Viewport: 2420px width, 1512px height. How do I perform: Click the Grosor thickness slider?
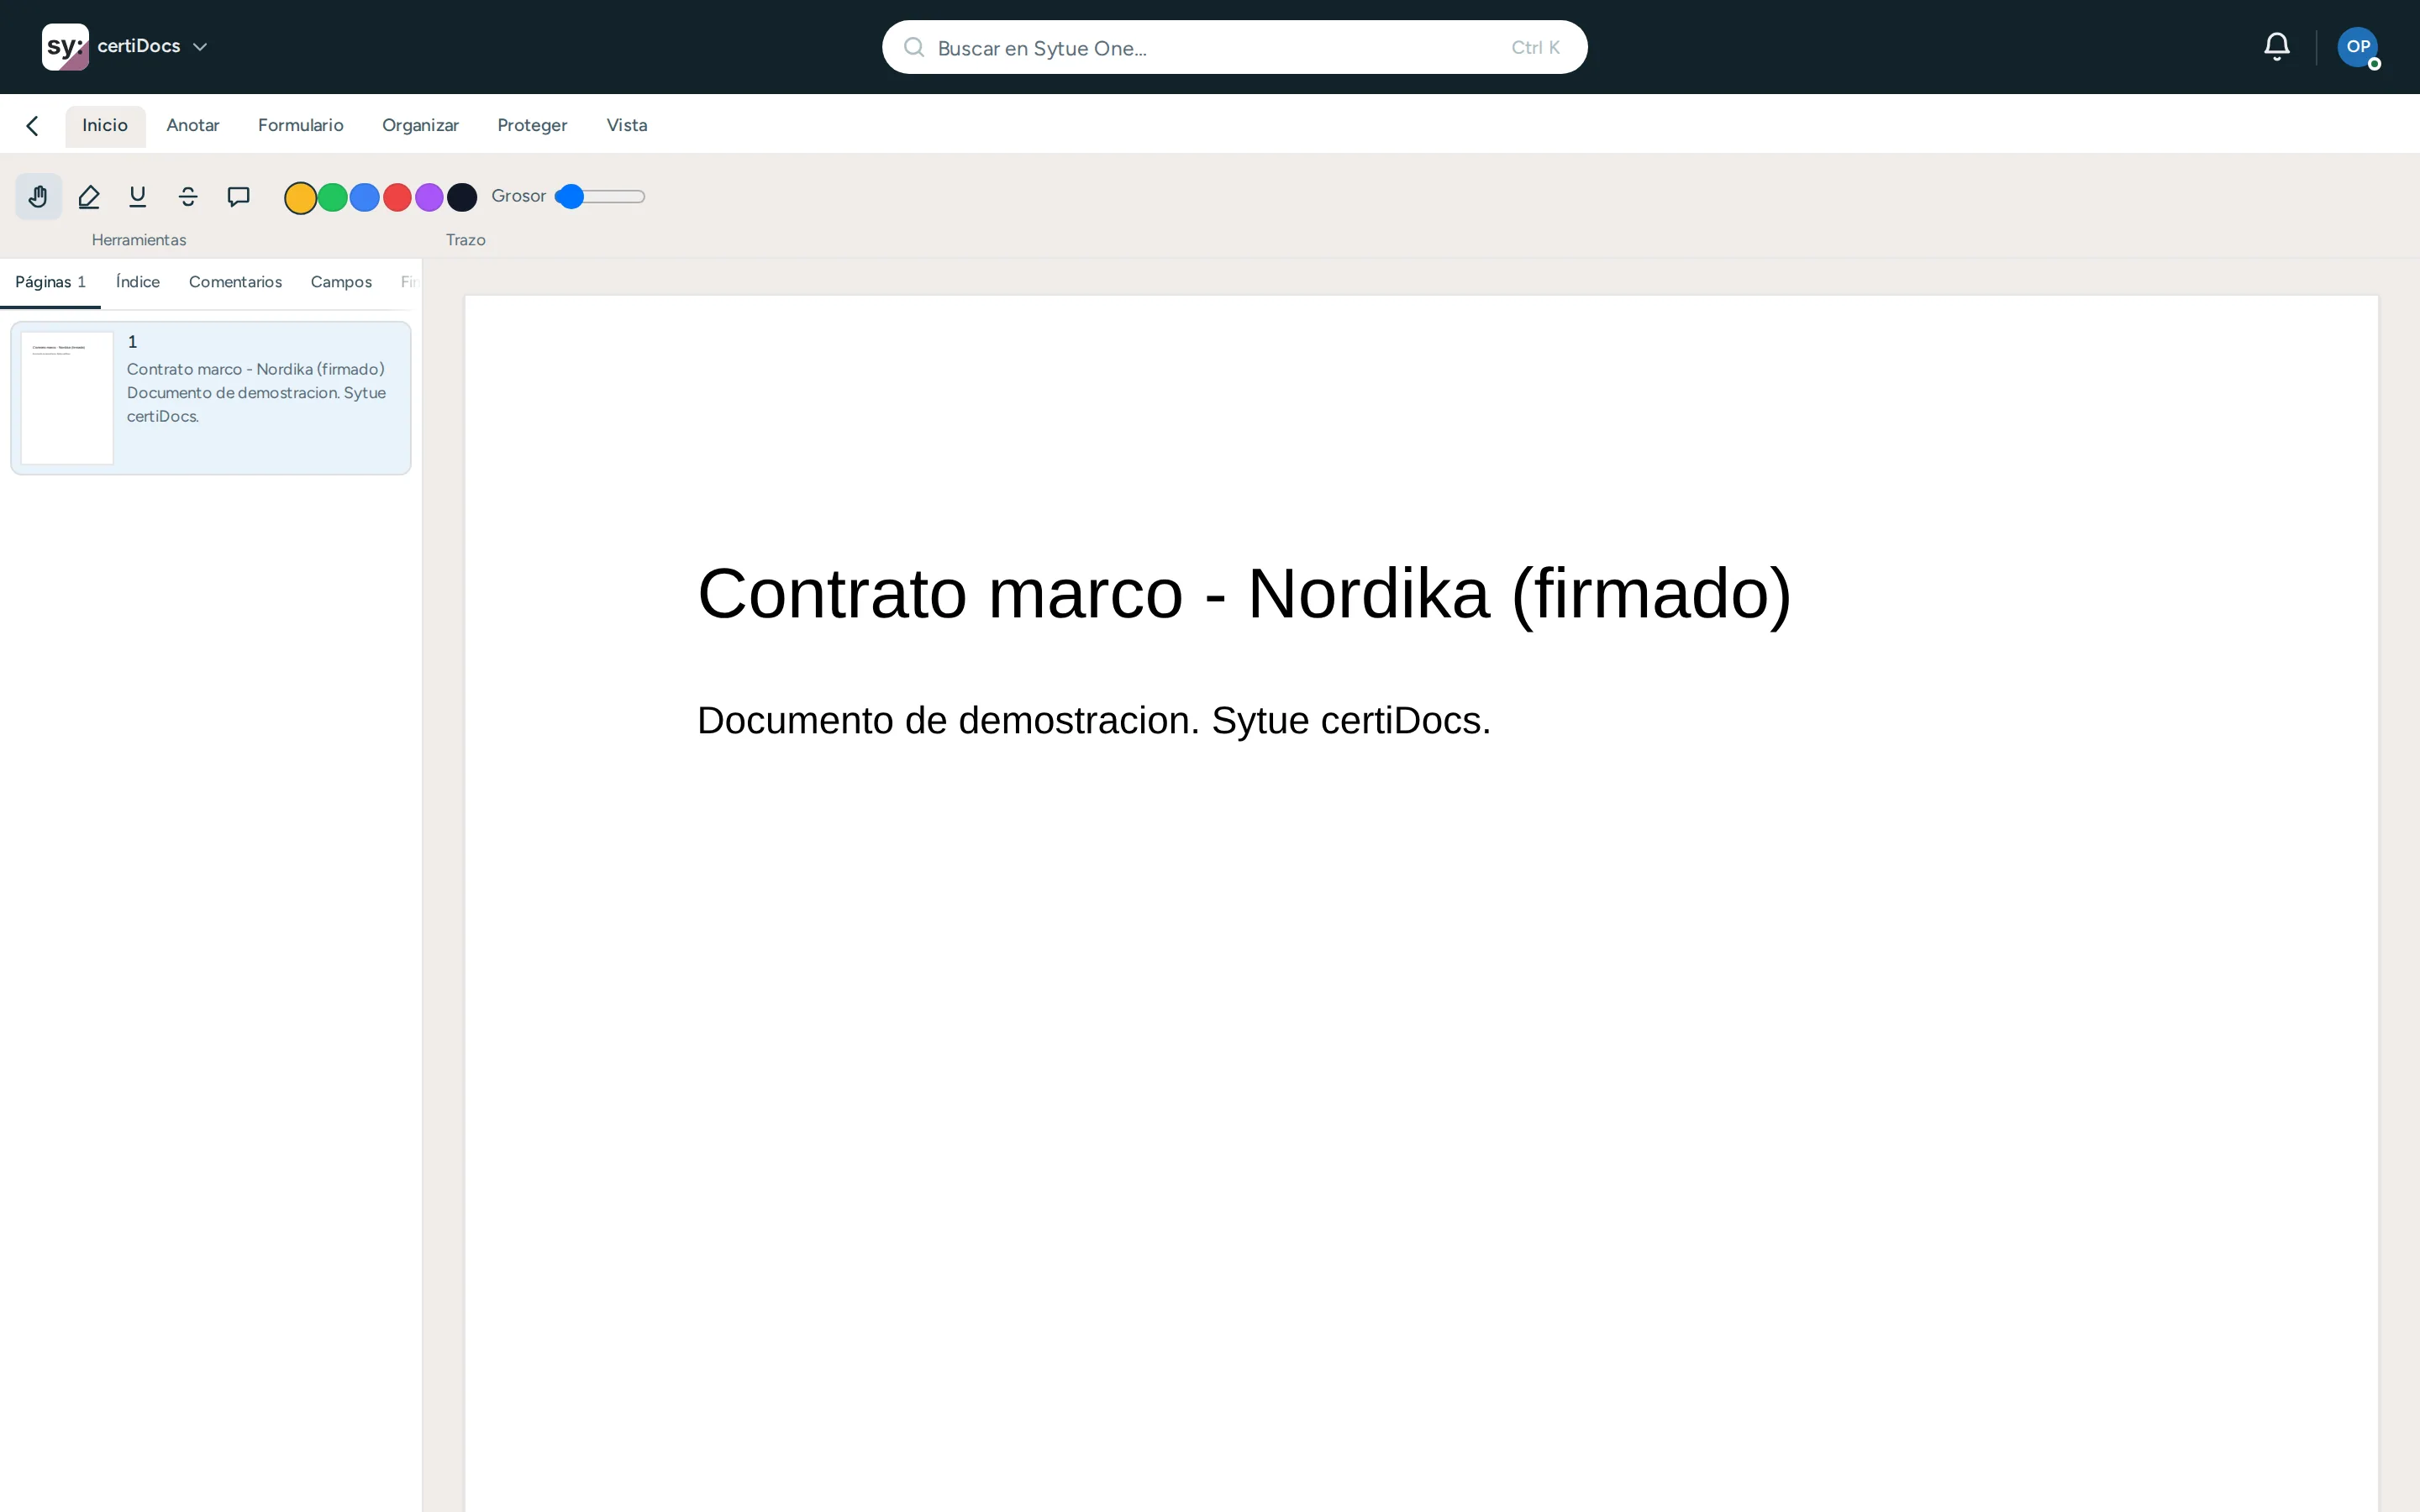click(x=600, y=197)
